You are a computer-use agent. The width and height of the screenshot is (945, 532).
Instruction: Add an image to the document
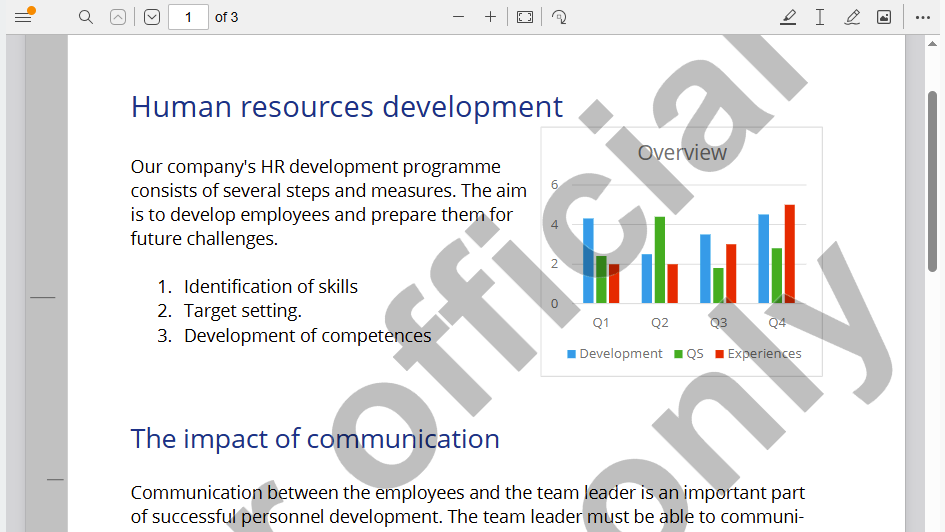pyautogui.click(x=884, y=17)
